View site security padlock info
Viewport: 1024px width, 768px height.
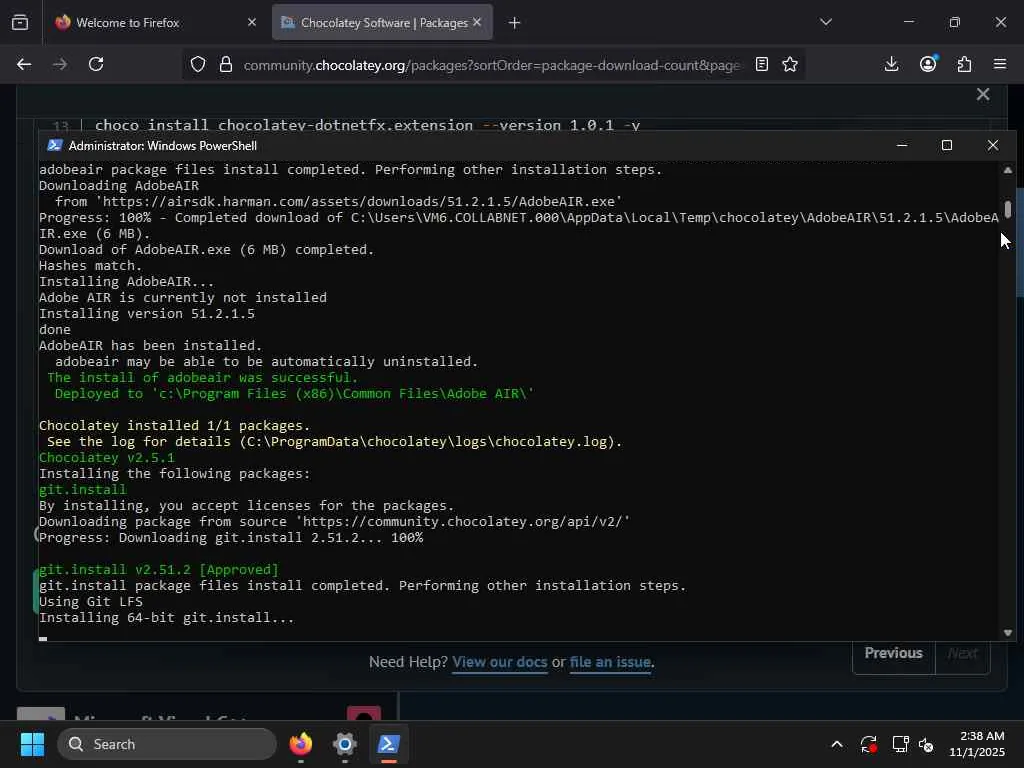tap(226, 65)
